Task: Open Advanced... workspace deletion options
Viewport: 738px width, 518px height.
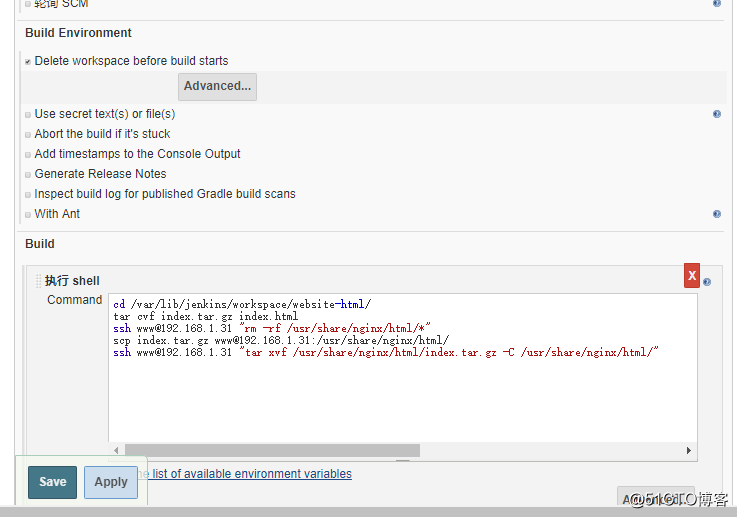Action: (x=217, y=87)
